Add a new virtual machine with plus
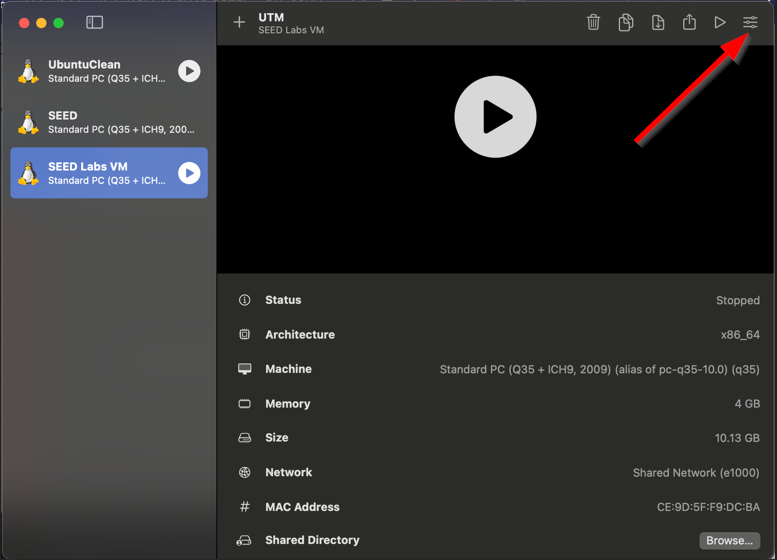777x560 pixels. (239, 22)
